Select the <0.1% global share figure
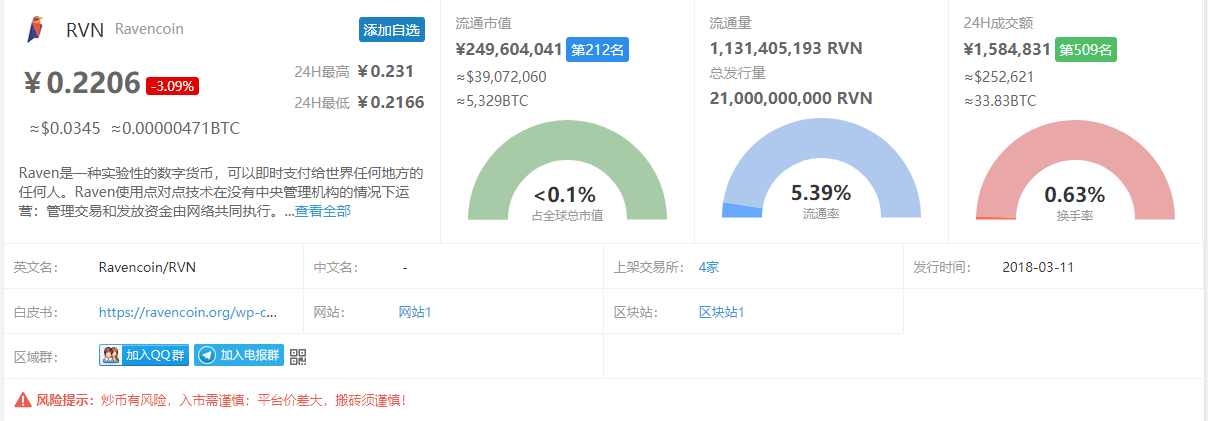 565,195
